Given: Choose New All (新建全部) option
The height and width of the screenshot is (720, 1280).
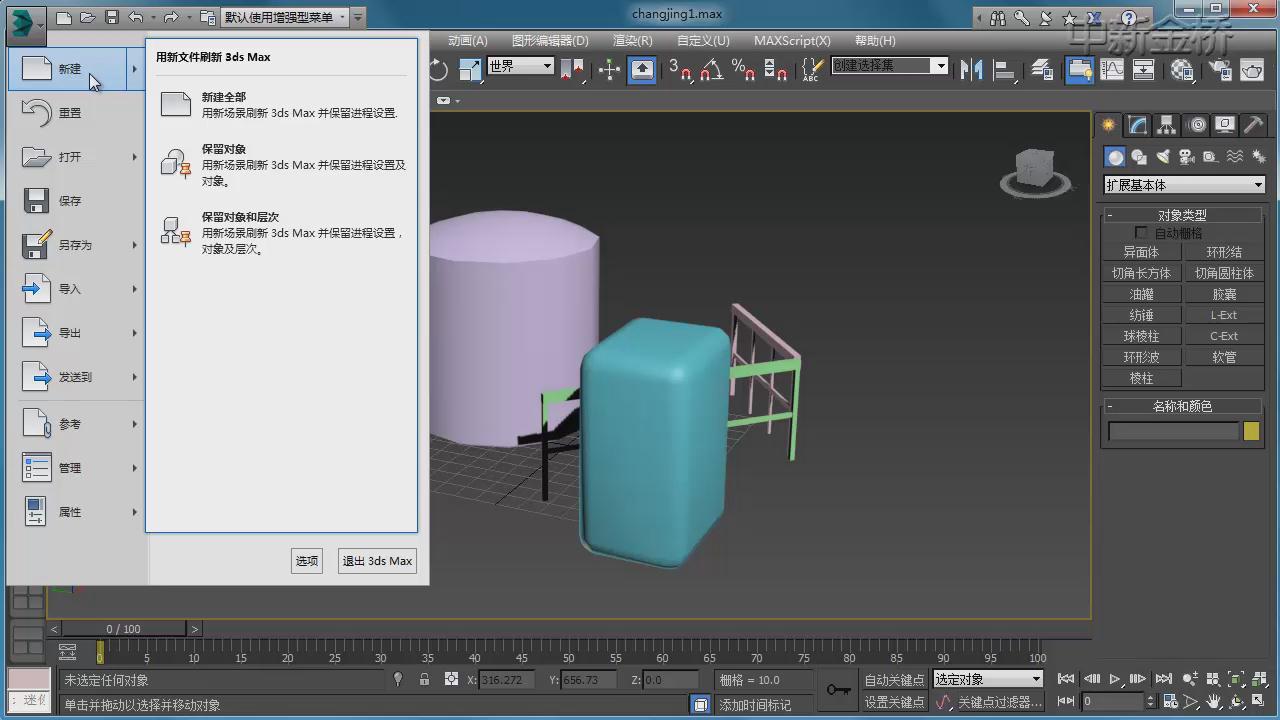Looking at the screenshot, I should click(x=281, y=105).
